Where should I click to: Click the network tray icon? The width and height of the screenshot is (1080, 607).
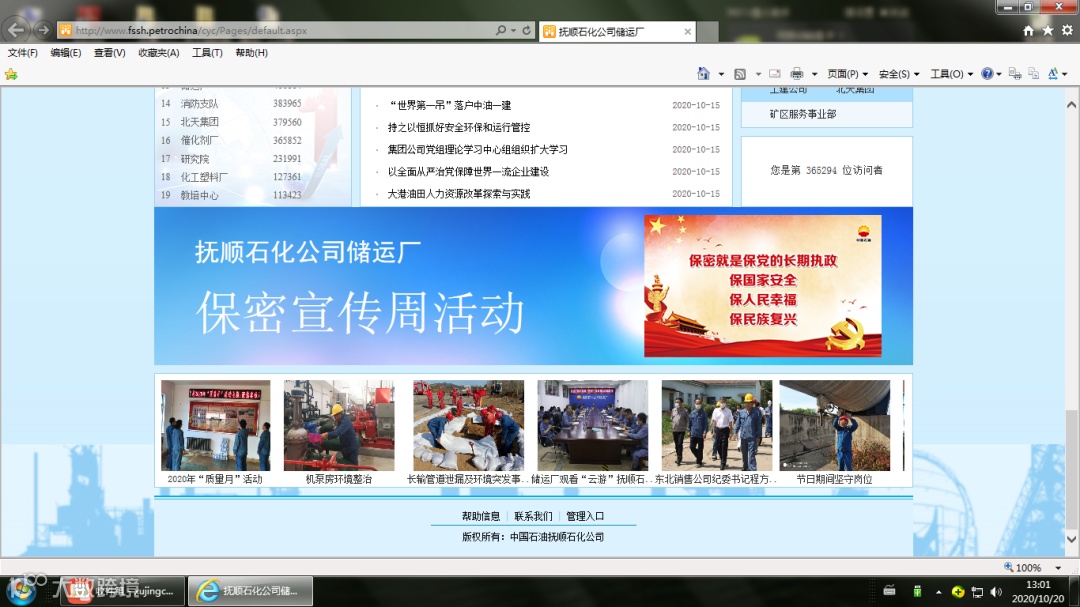[x=977, y=592]
